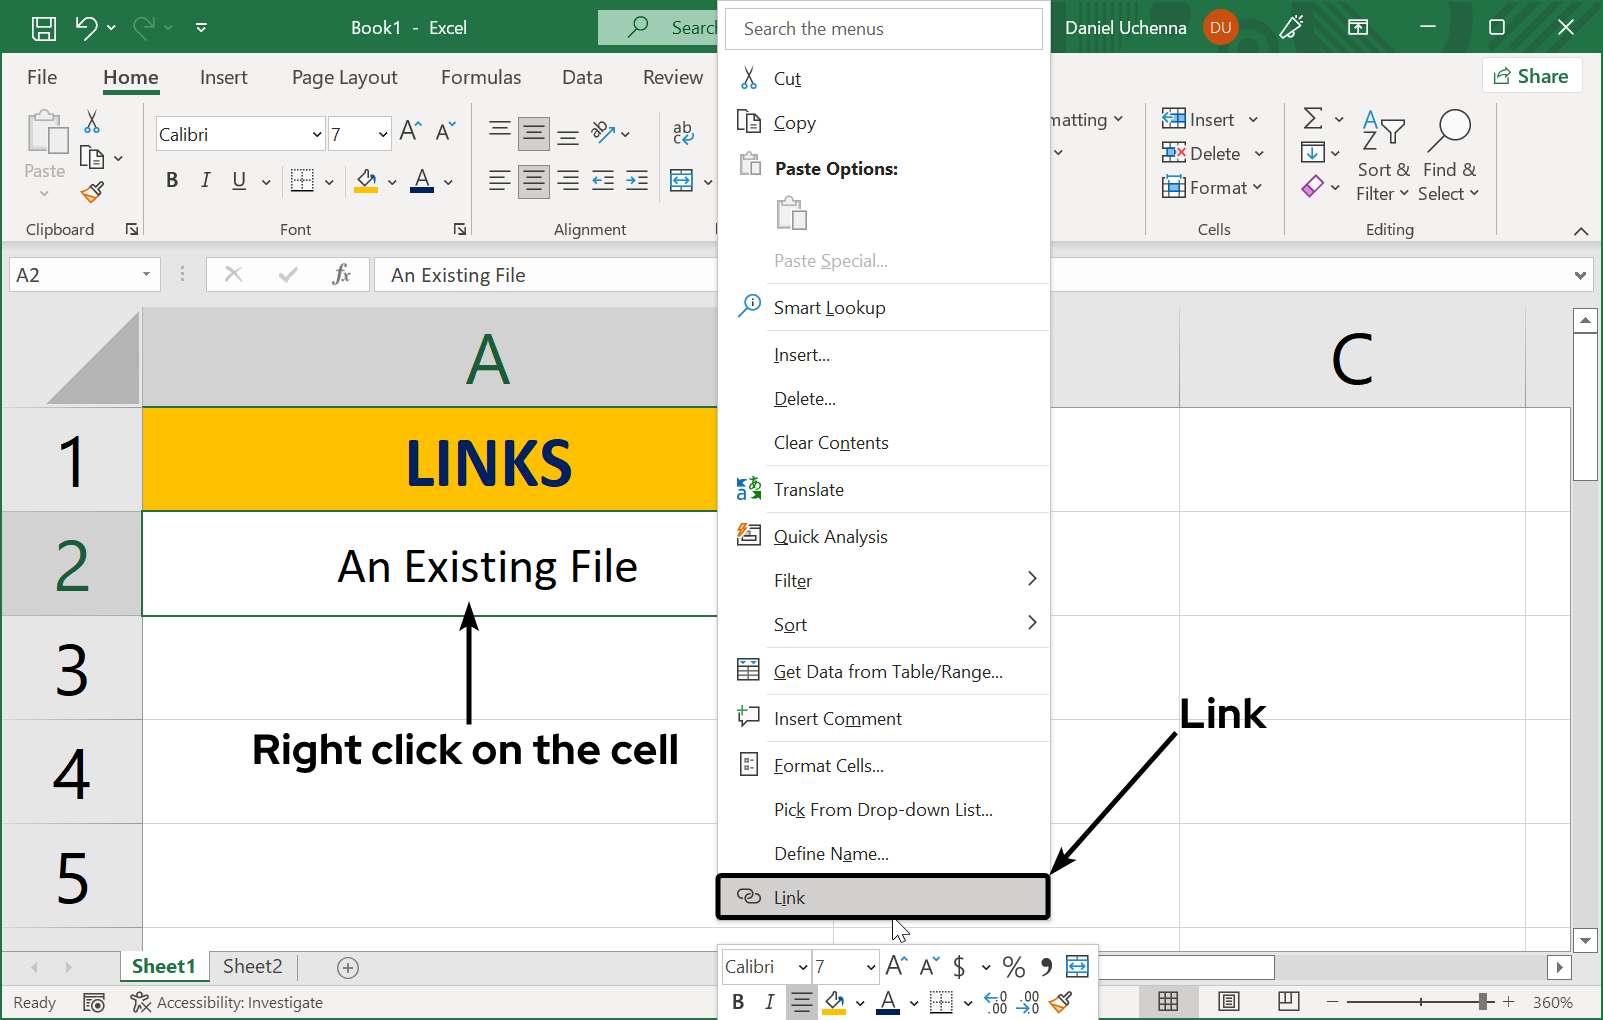The height and width of the screenshot is (1020, 1603).
Task: Apply accounting format from the mini toolbar
Action: [961, 966]
